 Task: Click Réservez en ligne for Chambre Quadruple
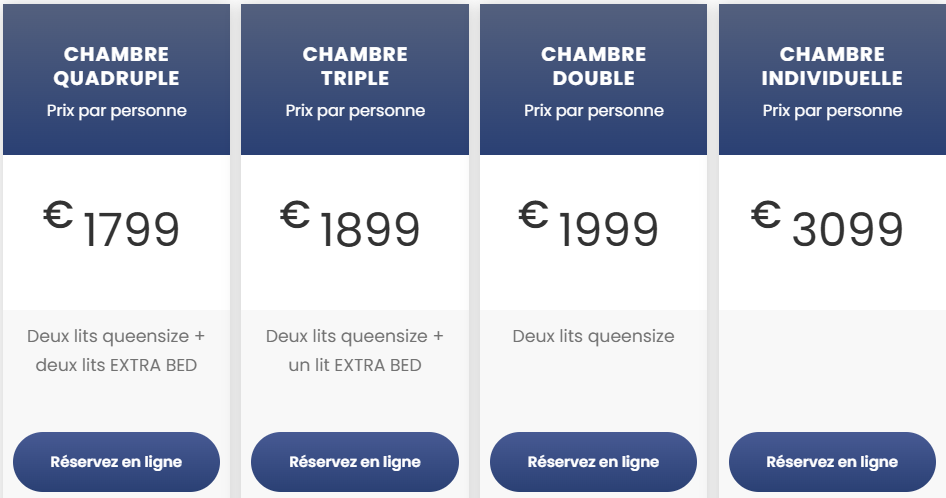[116, 462]
